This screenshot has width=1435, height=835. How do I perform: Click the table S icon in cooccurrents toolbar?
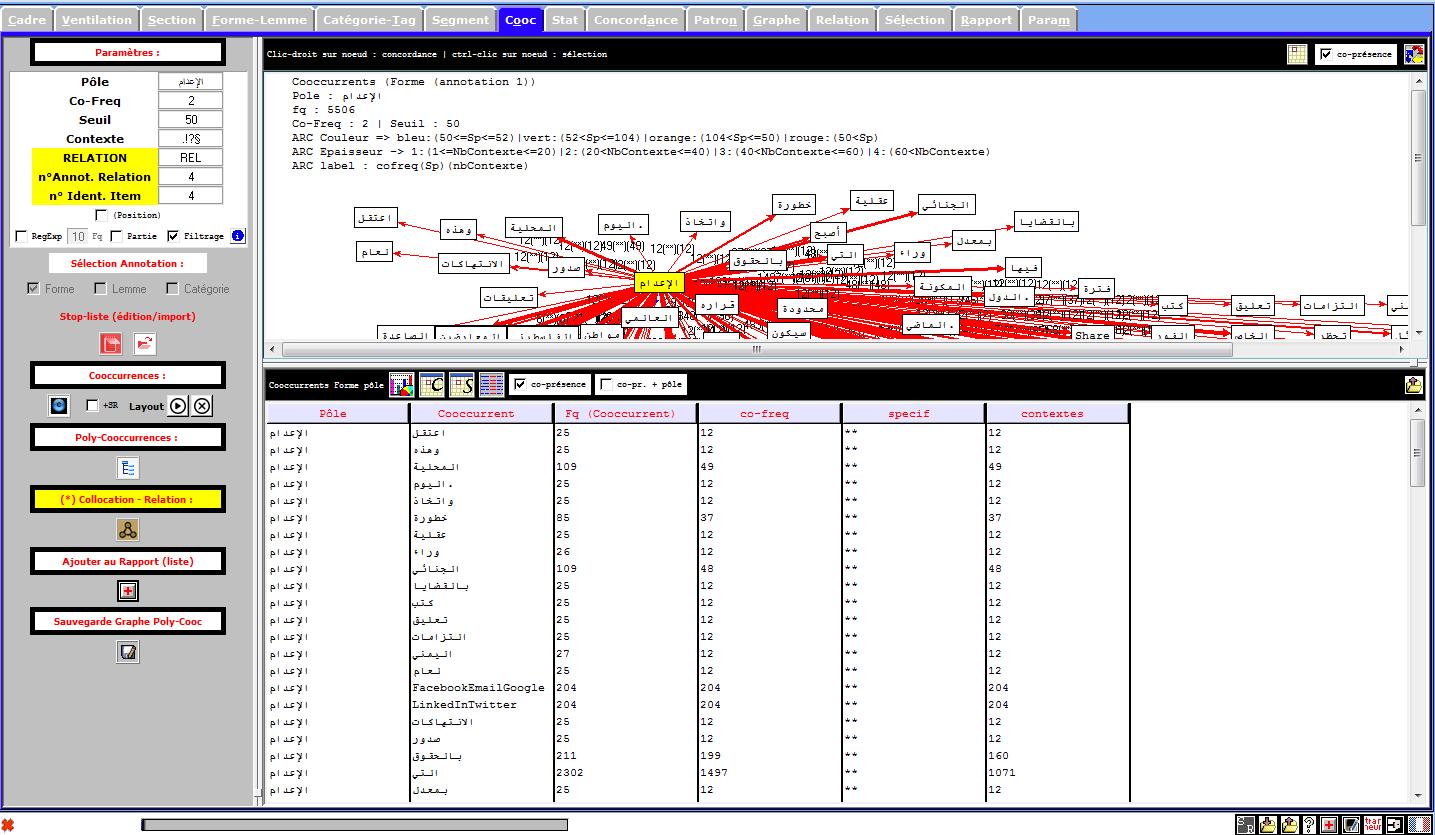(462, 384)
